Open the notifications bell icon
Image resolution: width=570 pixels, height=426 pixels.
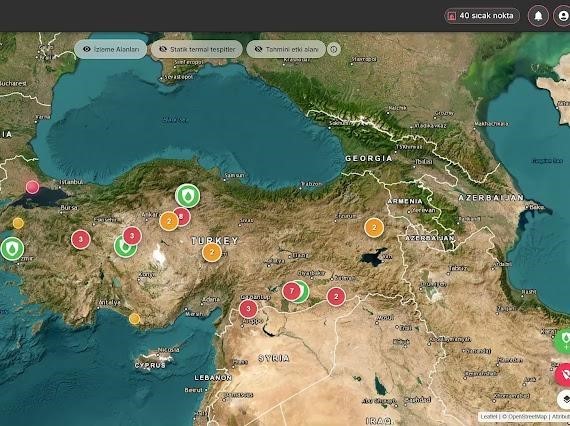click(538, 16)
